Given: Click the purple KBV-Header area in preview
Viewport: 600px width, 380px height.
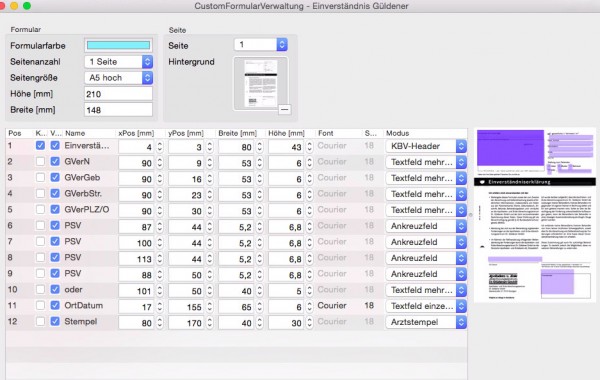Looking at the screenshot, I should 510,148.
